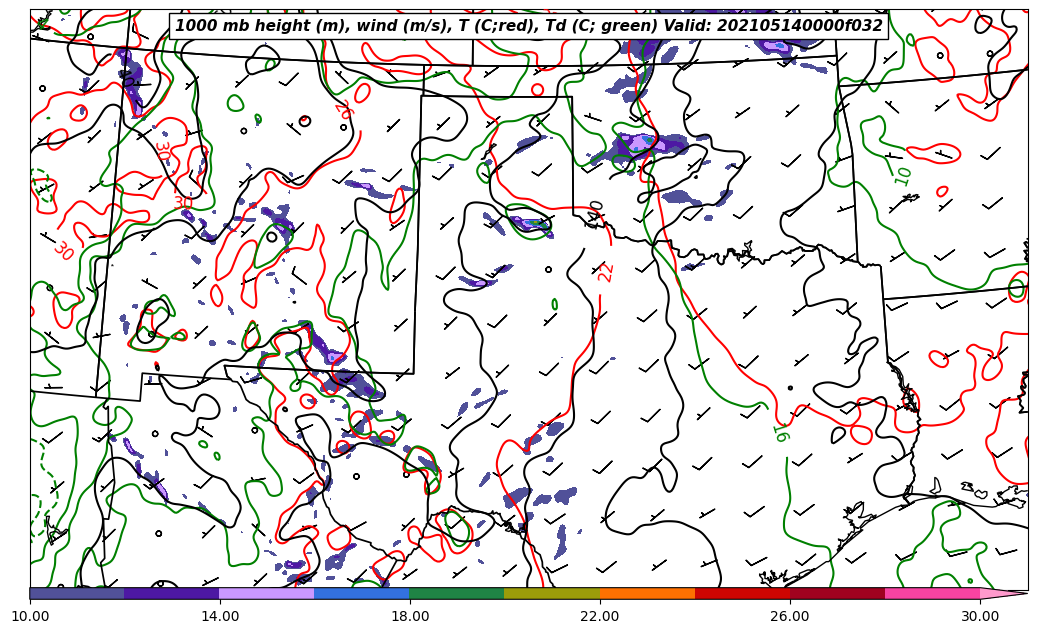Pick the dark purple 12–14 colorbar segment
1037x633 pixels.
[x=172, y=593]
